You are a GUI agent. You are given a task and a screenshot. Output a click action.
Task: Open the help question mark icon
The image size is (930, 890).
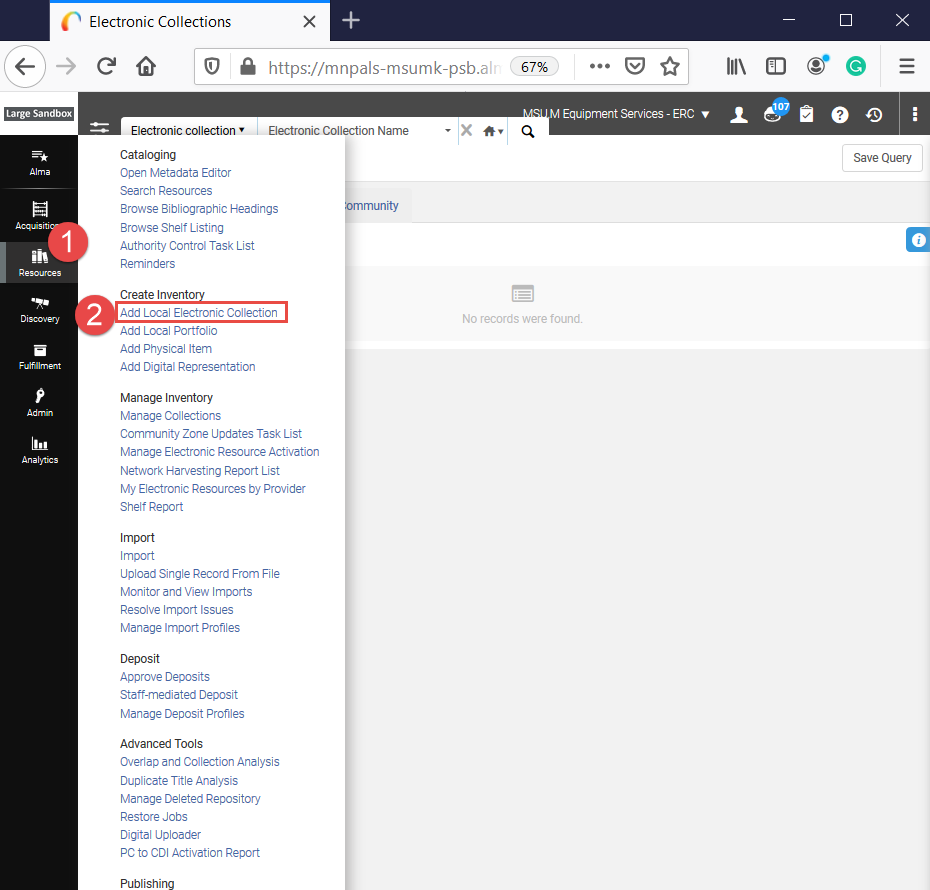[840, 114]
